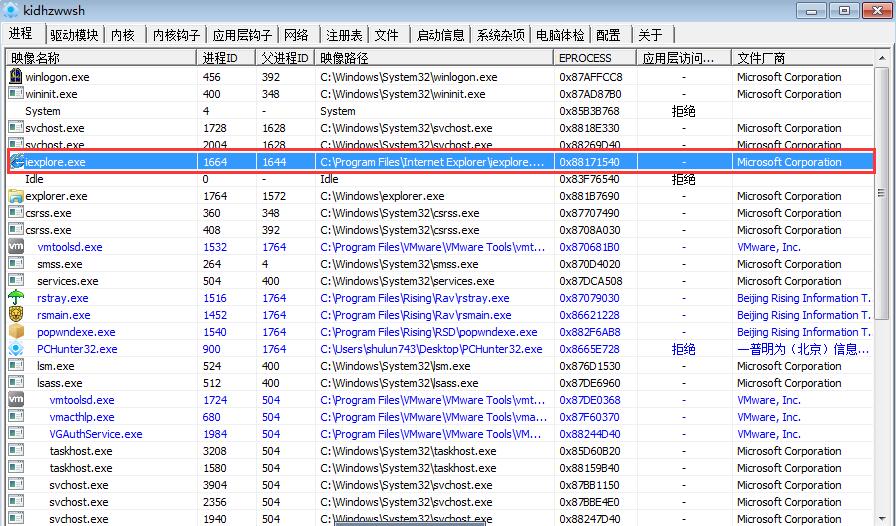The image size is (896, 526).
Task: Select the Idle process row name
Action: pyautogui.click(x=34, y=179)
